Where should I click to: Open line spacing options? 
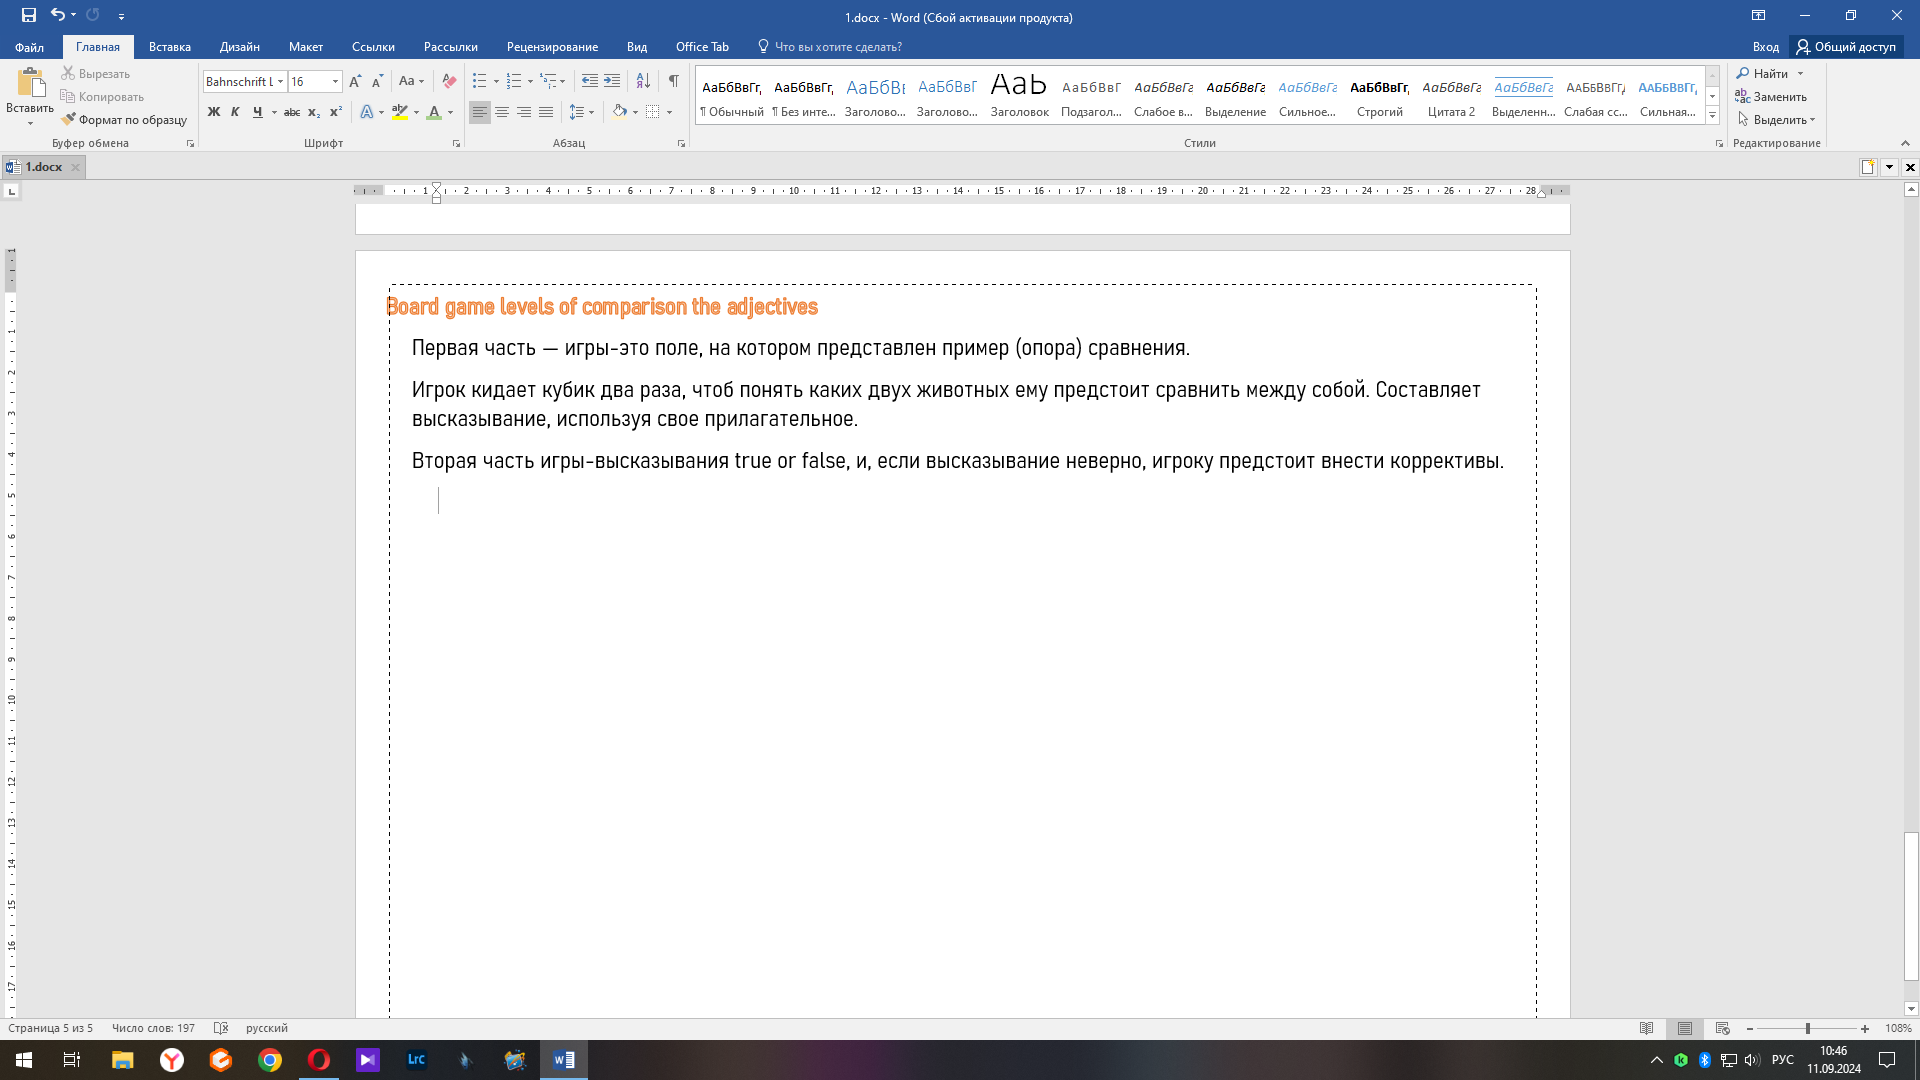point(581,112)
